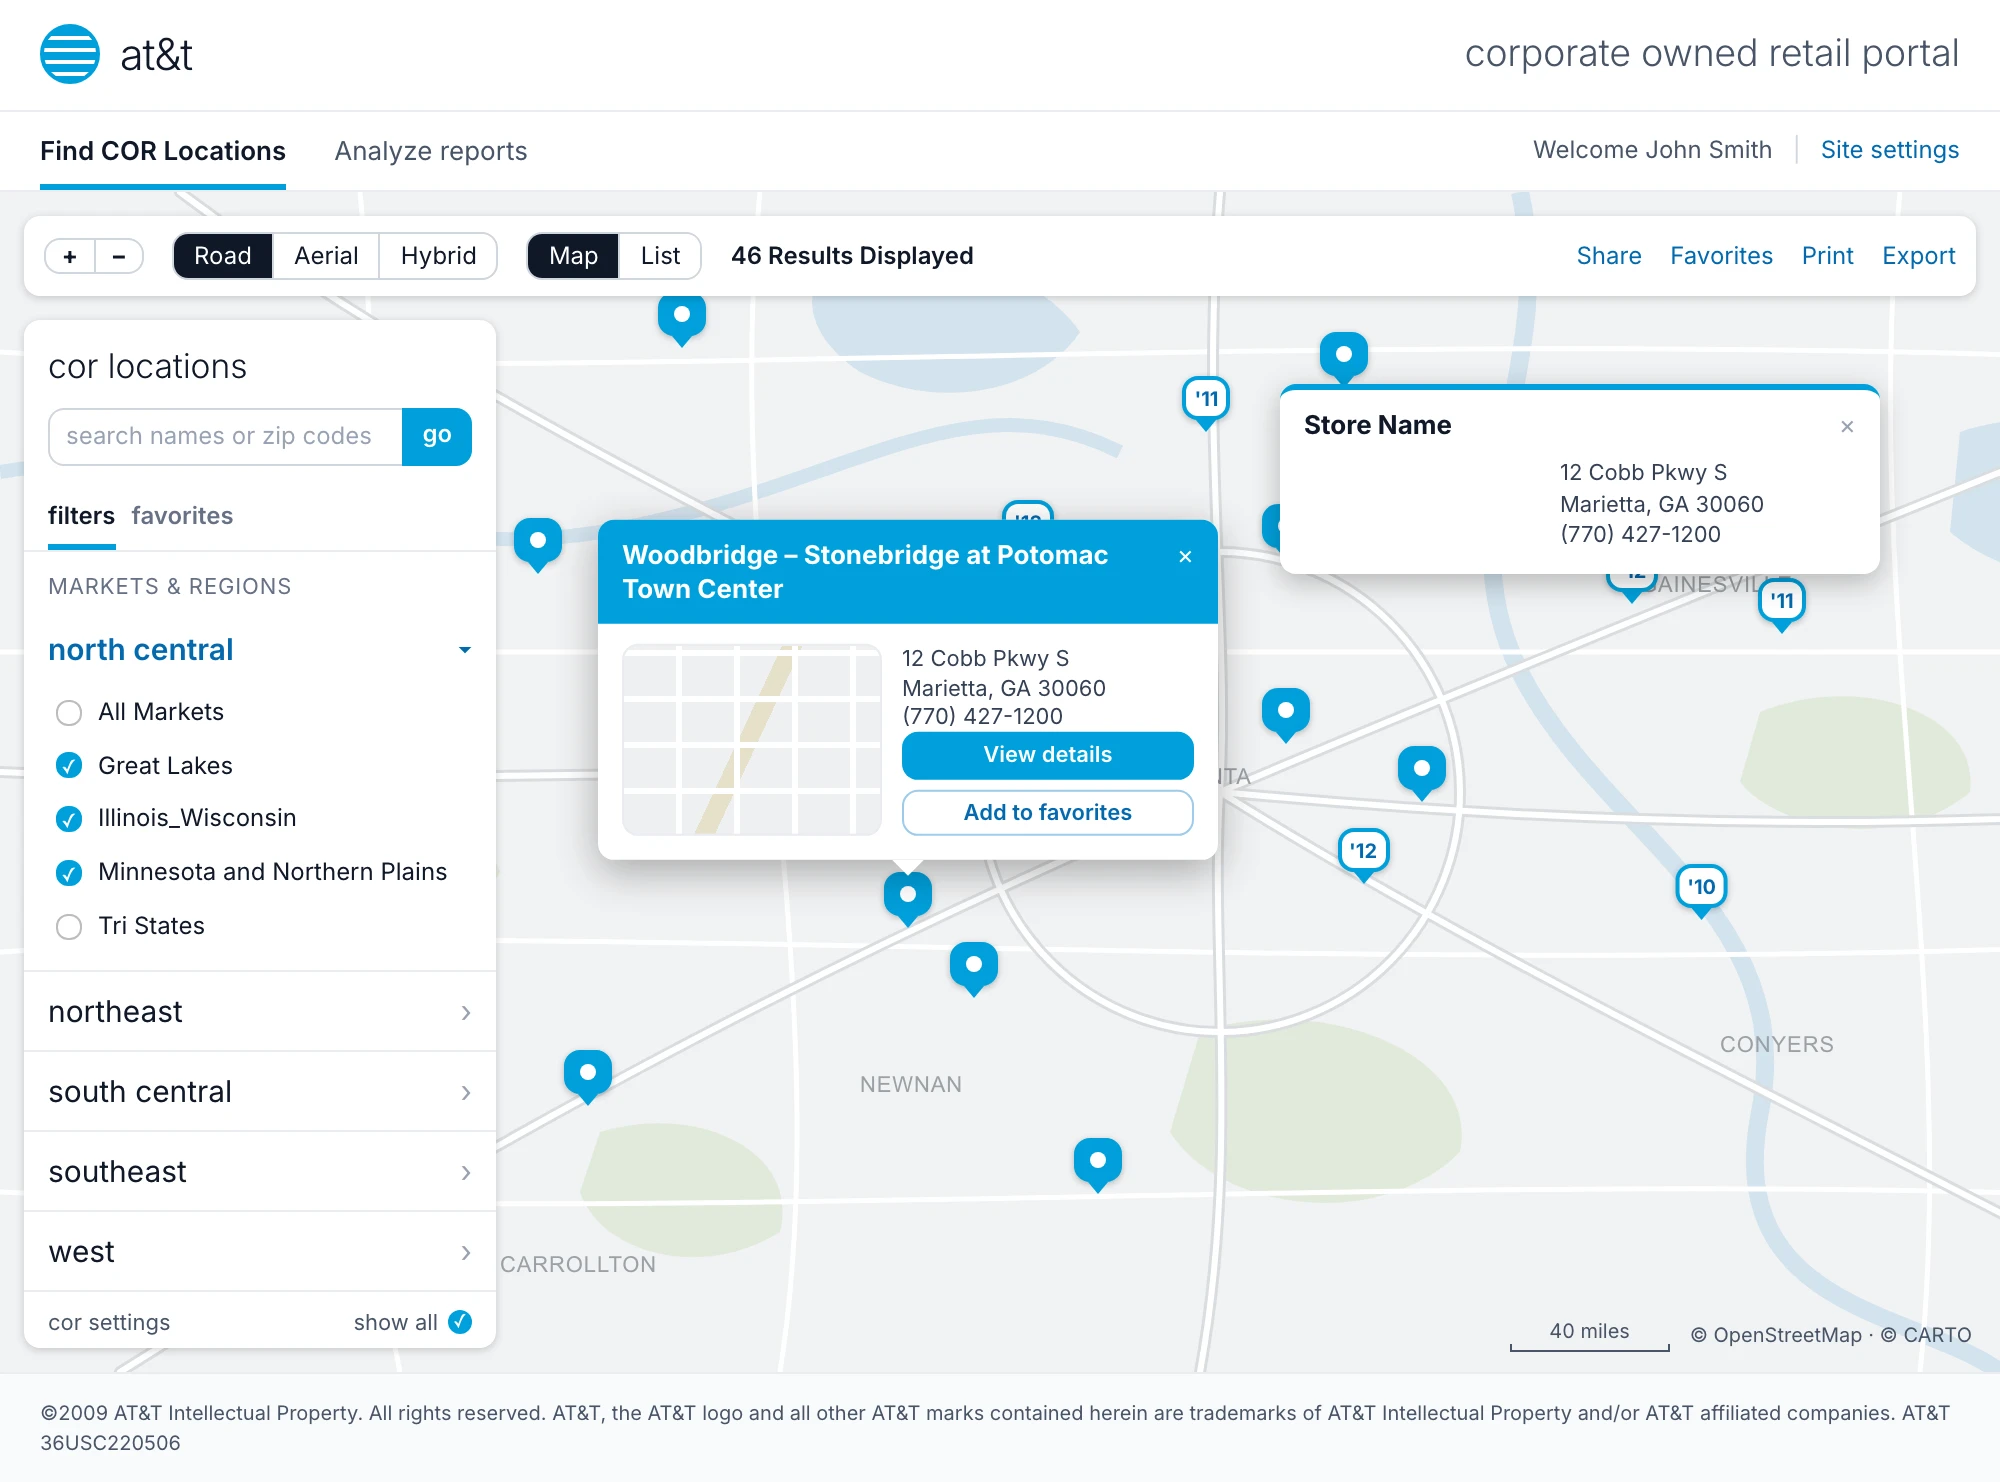Click the map pin left of Woodbridge popup
Screen dimensions: 2000x1482
coord(538,543)
